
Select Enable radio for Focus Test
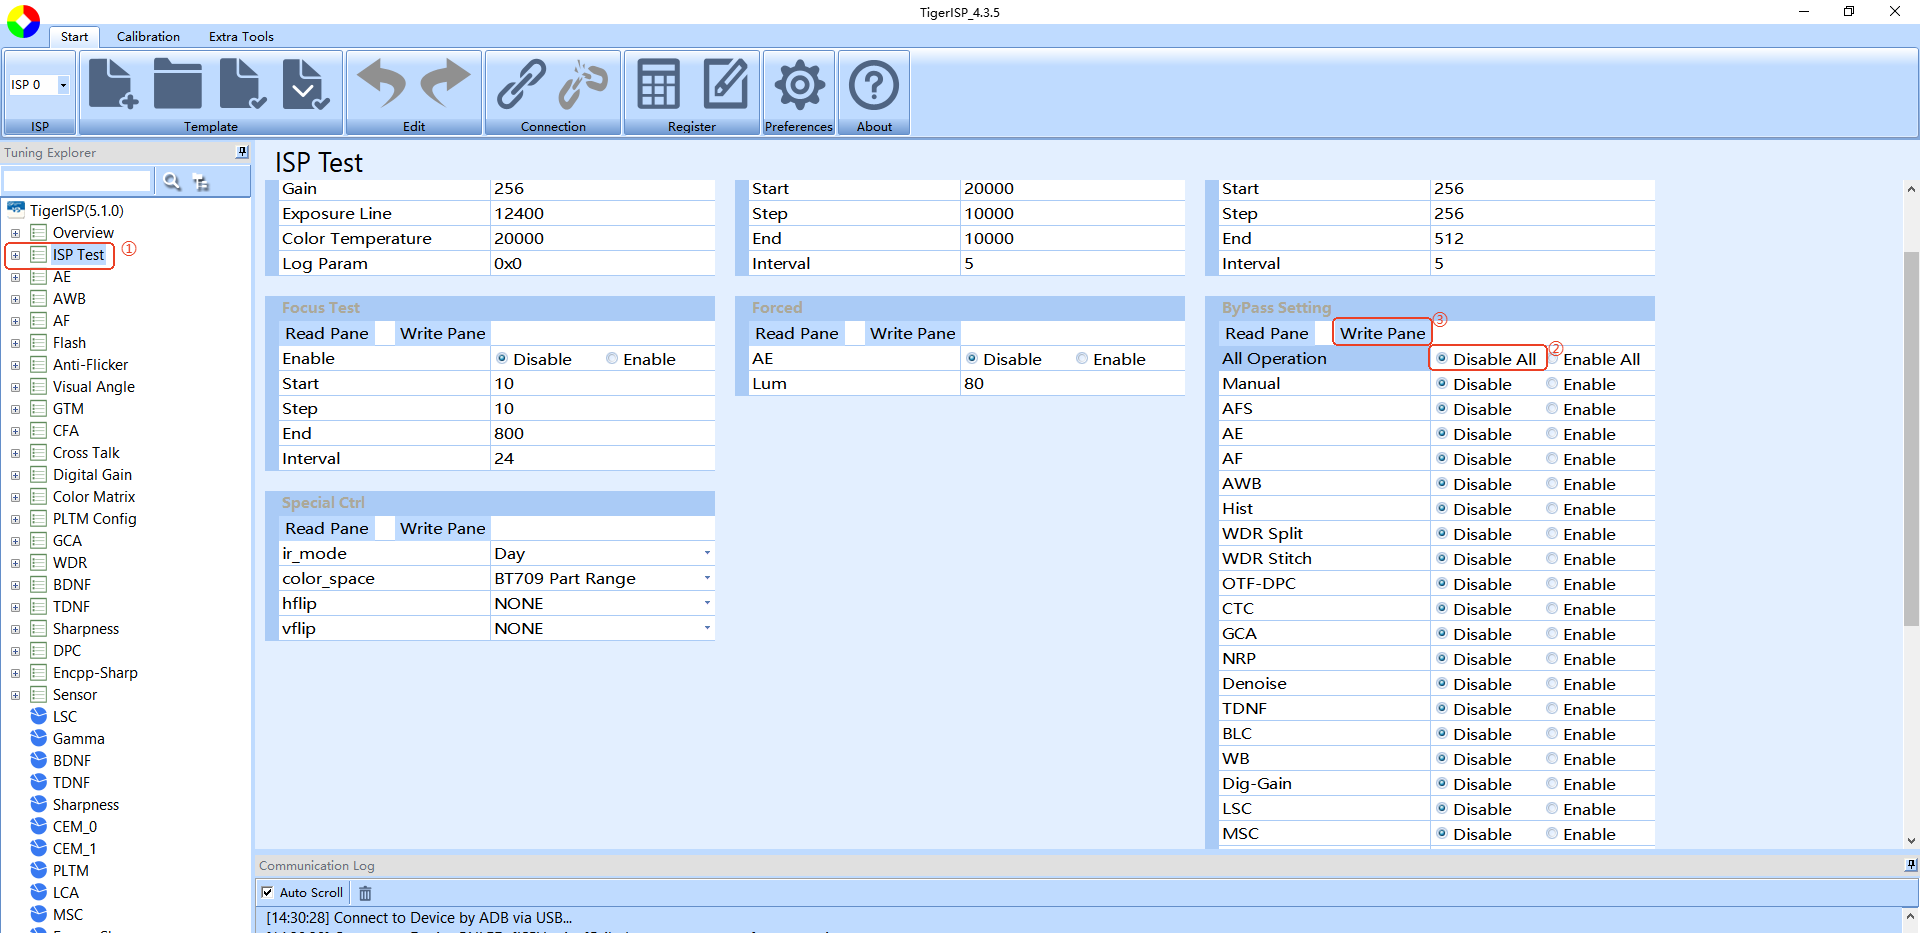641,359
